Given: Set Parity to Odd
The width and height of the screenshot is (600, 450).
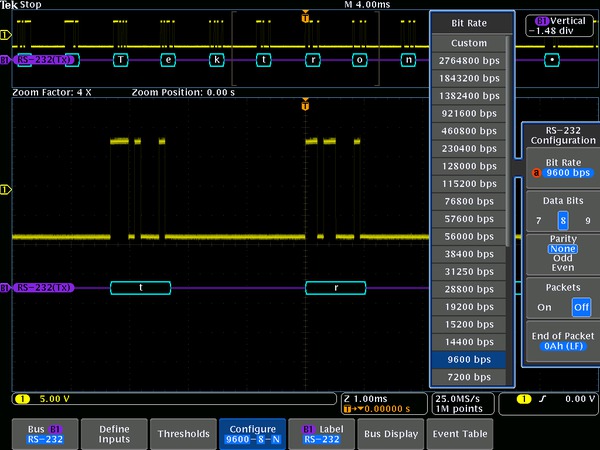Looking at the screenshot, I should pyautogui.click(x=563, y=258).
